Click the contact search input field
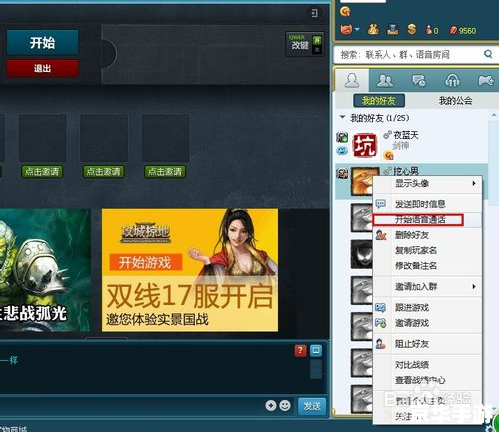The width and height of the screenshot is (499, 432). (408, 54)
